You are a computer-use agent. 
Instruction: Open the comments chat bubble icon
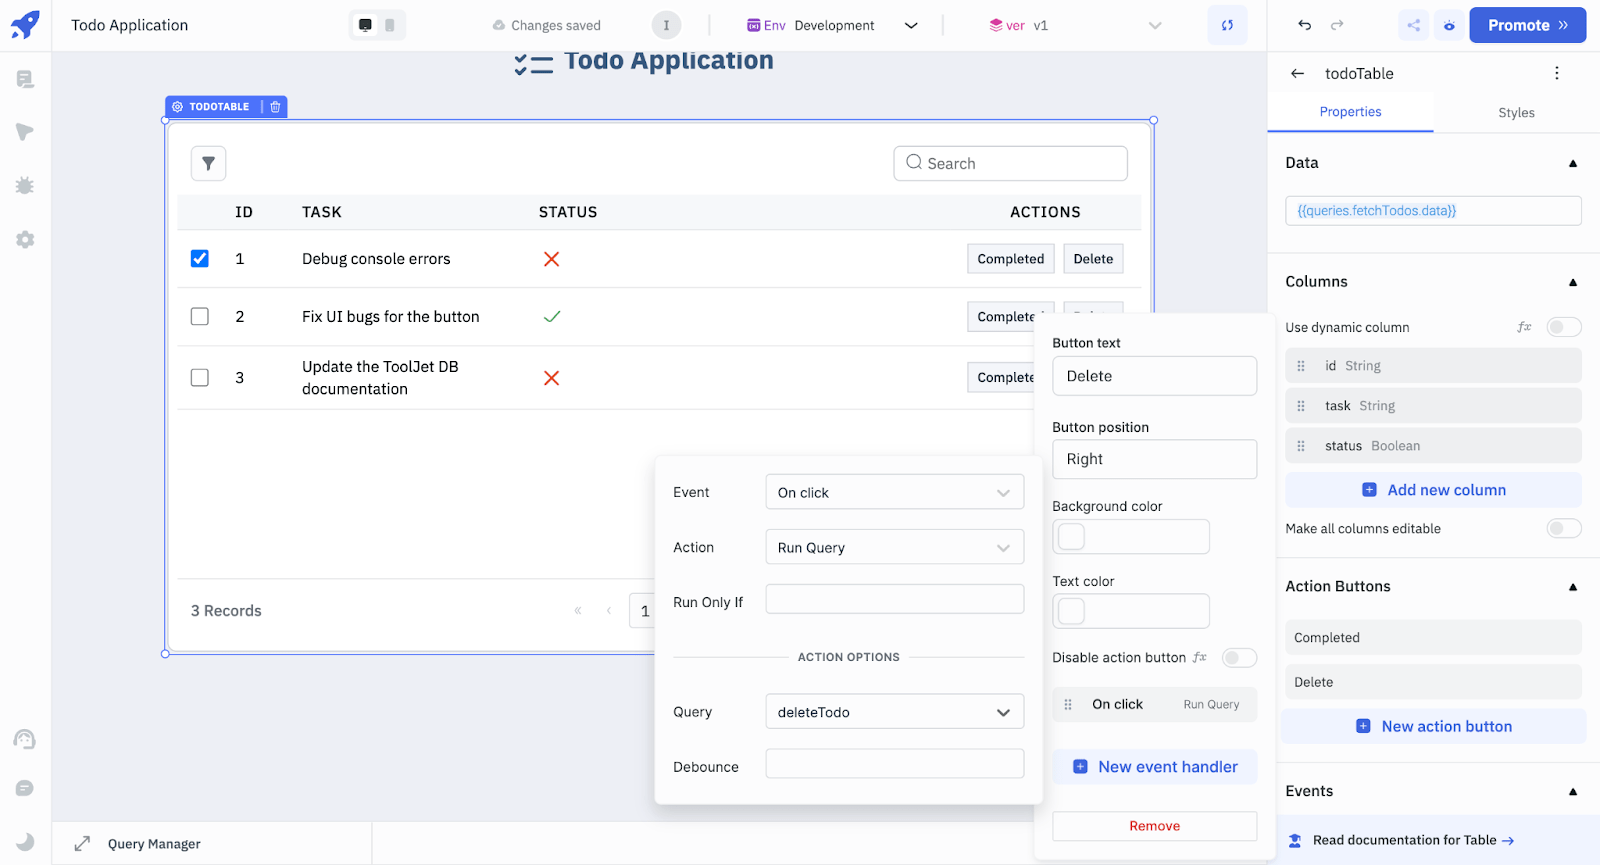(25, 788)
